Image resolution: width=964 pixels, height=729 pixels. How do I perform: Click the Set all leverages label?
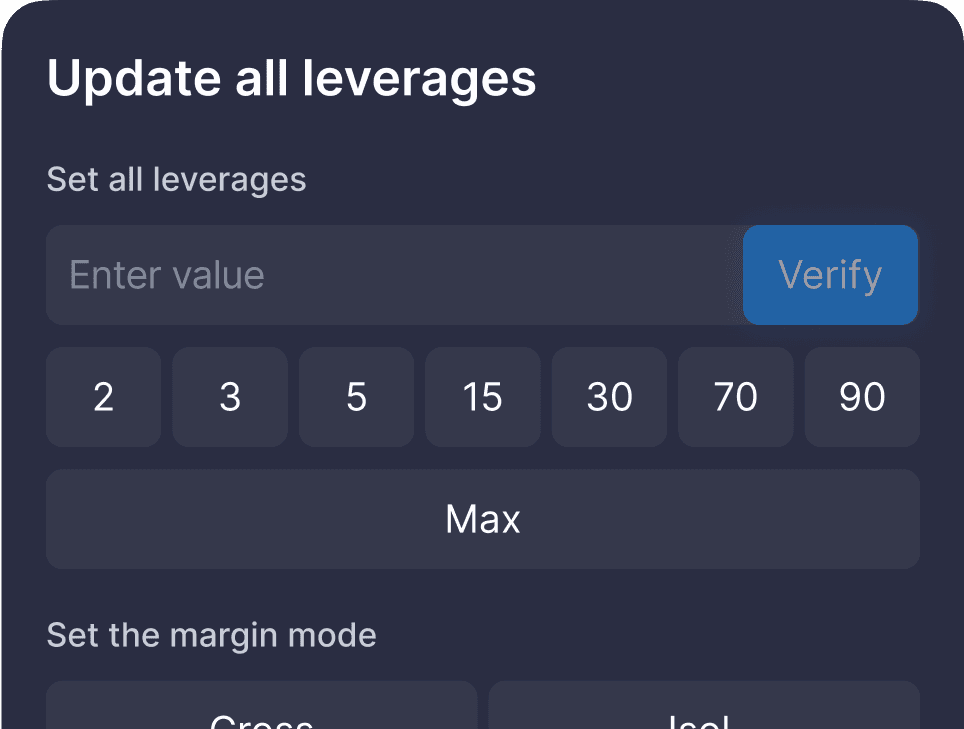[x=176, y=180]
